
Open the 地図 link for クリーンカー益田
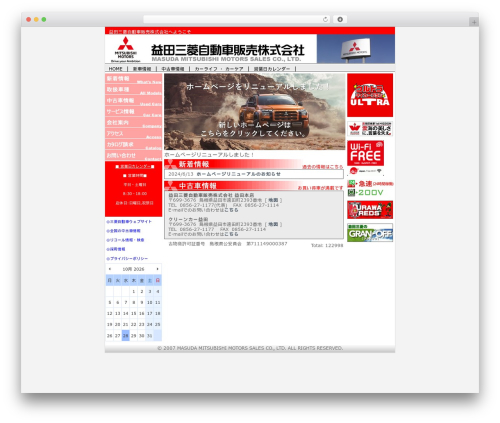[273, 224]
